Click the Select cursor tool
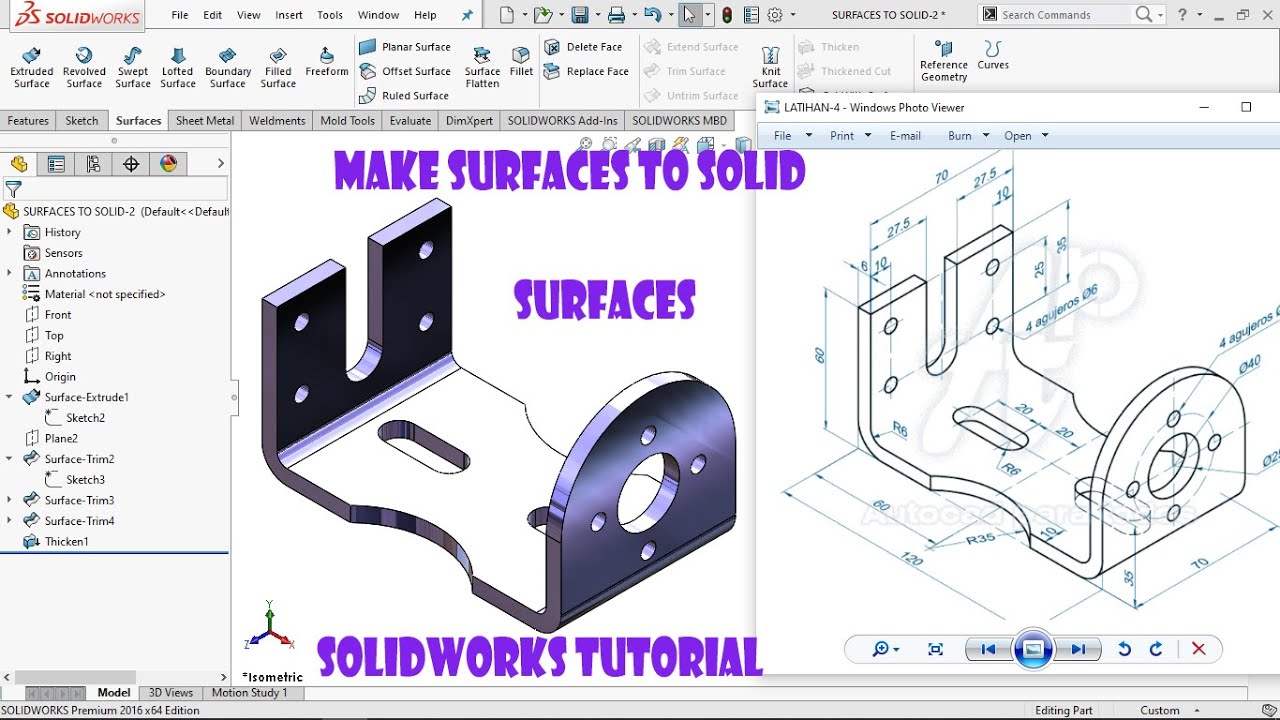 (689, 15)
